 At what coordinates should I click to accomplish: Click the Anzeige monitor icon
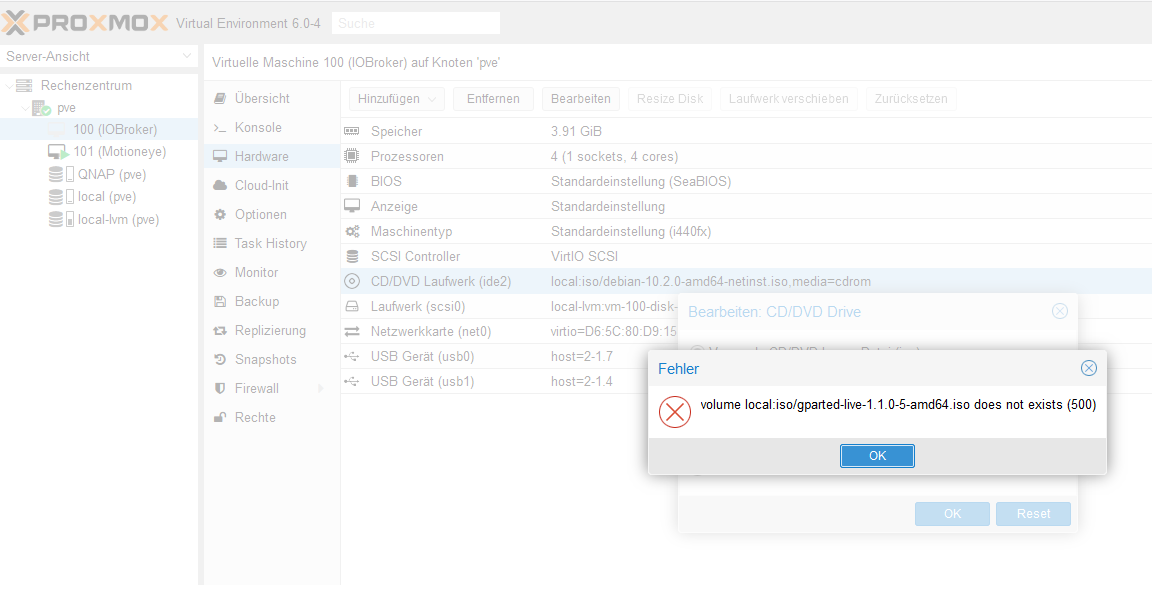coord(352,206)
